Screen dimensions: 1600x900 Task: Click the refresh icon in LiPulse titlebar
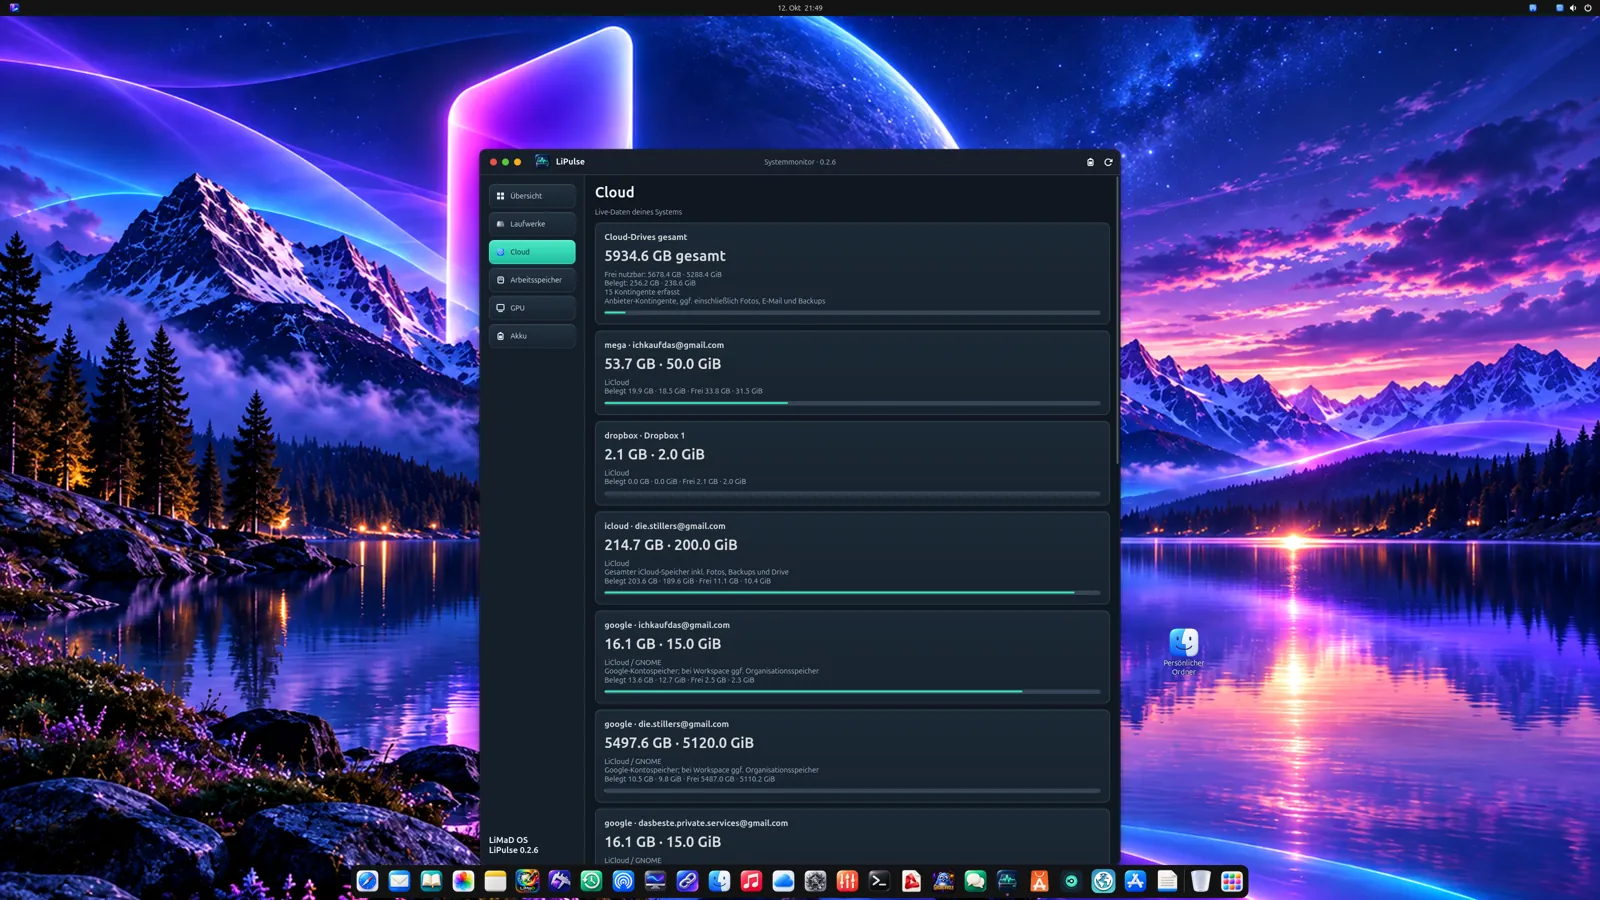point(1108,162)
